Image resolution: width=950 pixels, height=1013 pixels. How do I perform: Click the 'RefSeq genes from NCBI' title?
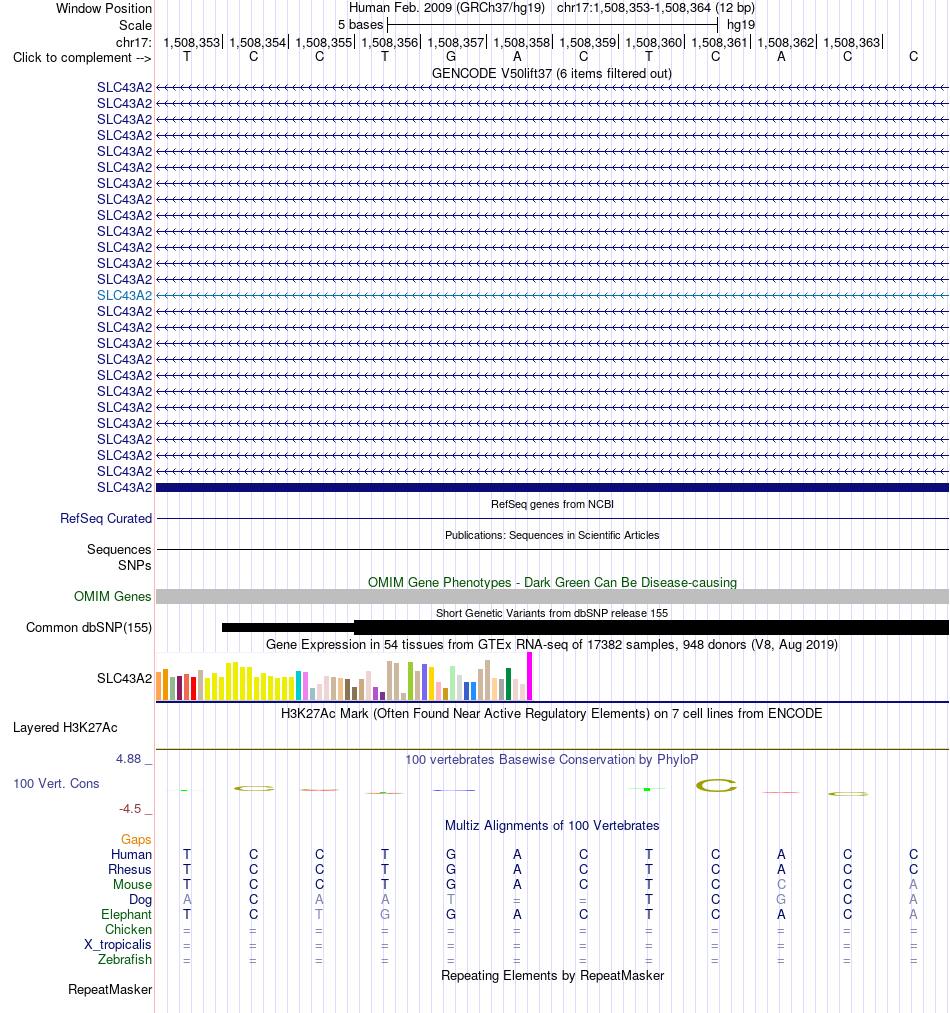(552, 504)
